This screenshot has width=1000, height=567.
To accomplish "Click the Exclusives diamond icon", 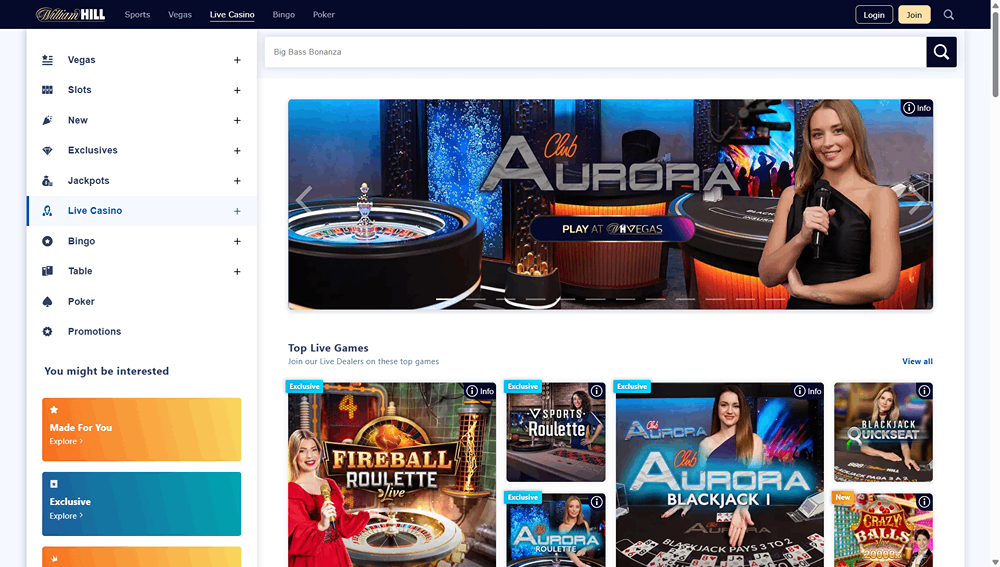I will point(47,151).
